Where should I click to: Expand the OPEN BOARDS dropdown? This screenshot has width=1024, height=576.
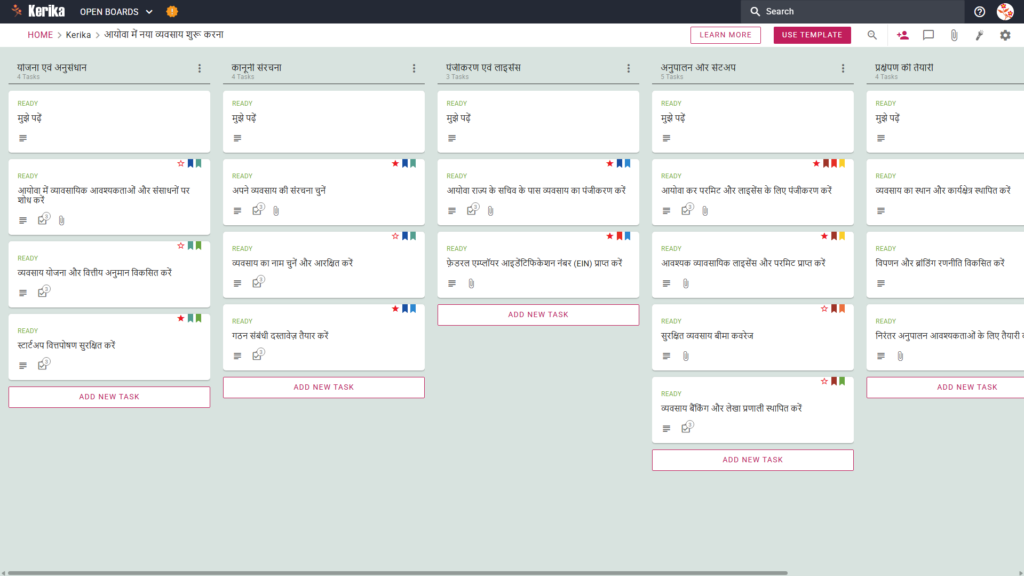116,12
